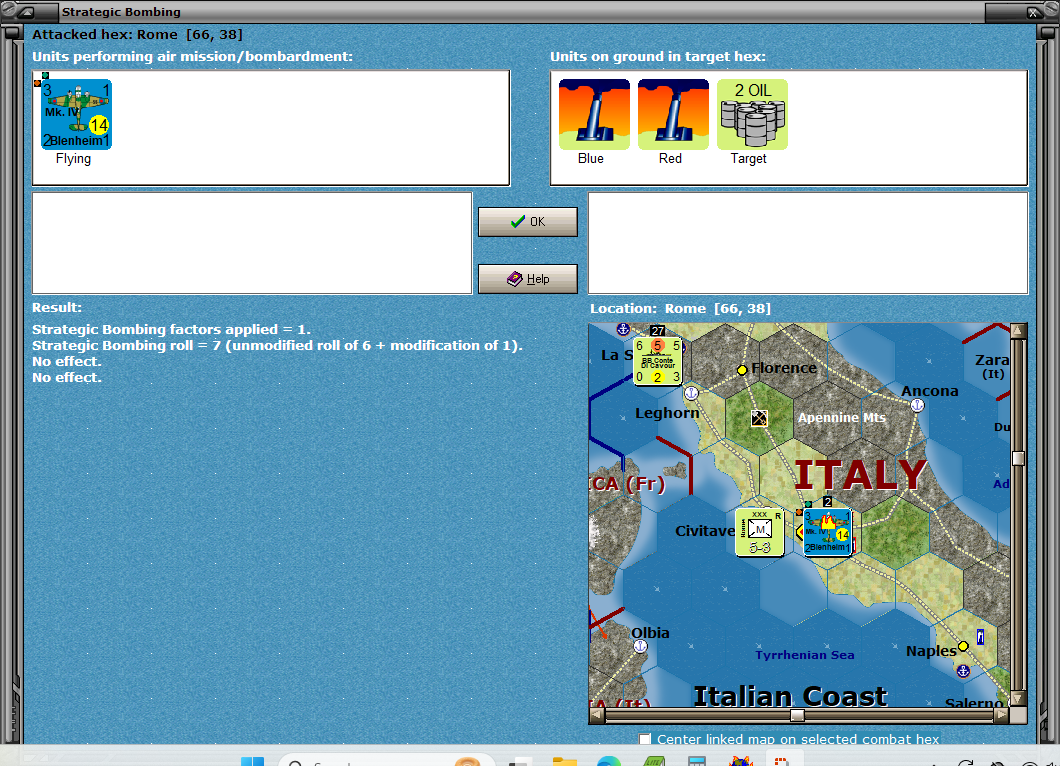Click the burning Blenheim counter on the map
The image size is (1060, 766).
pos(827,532)
